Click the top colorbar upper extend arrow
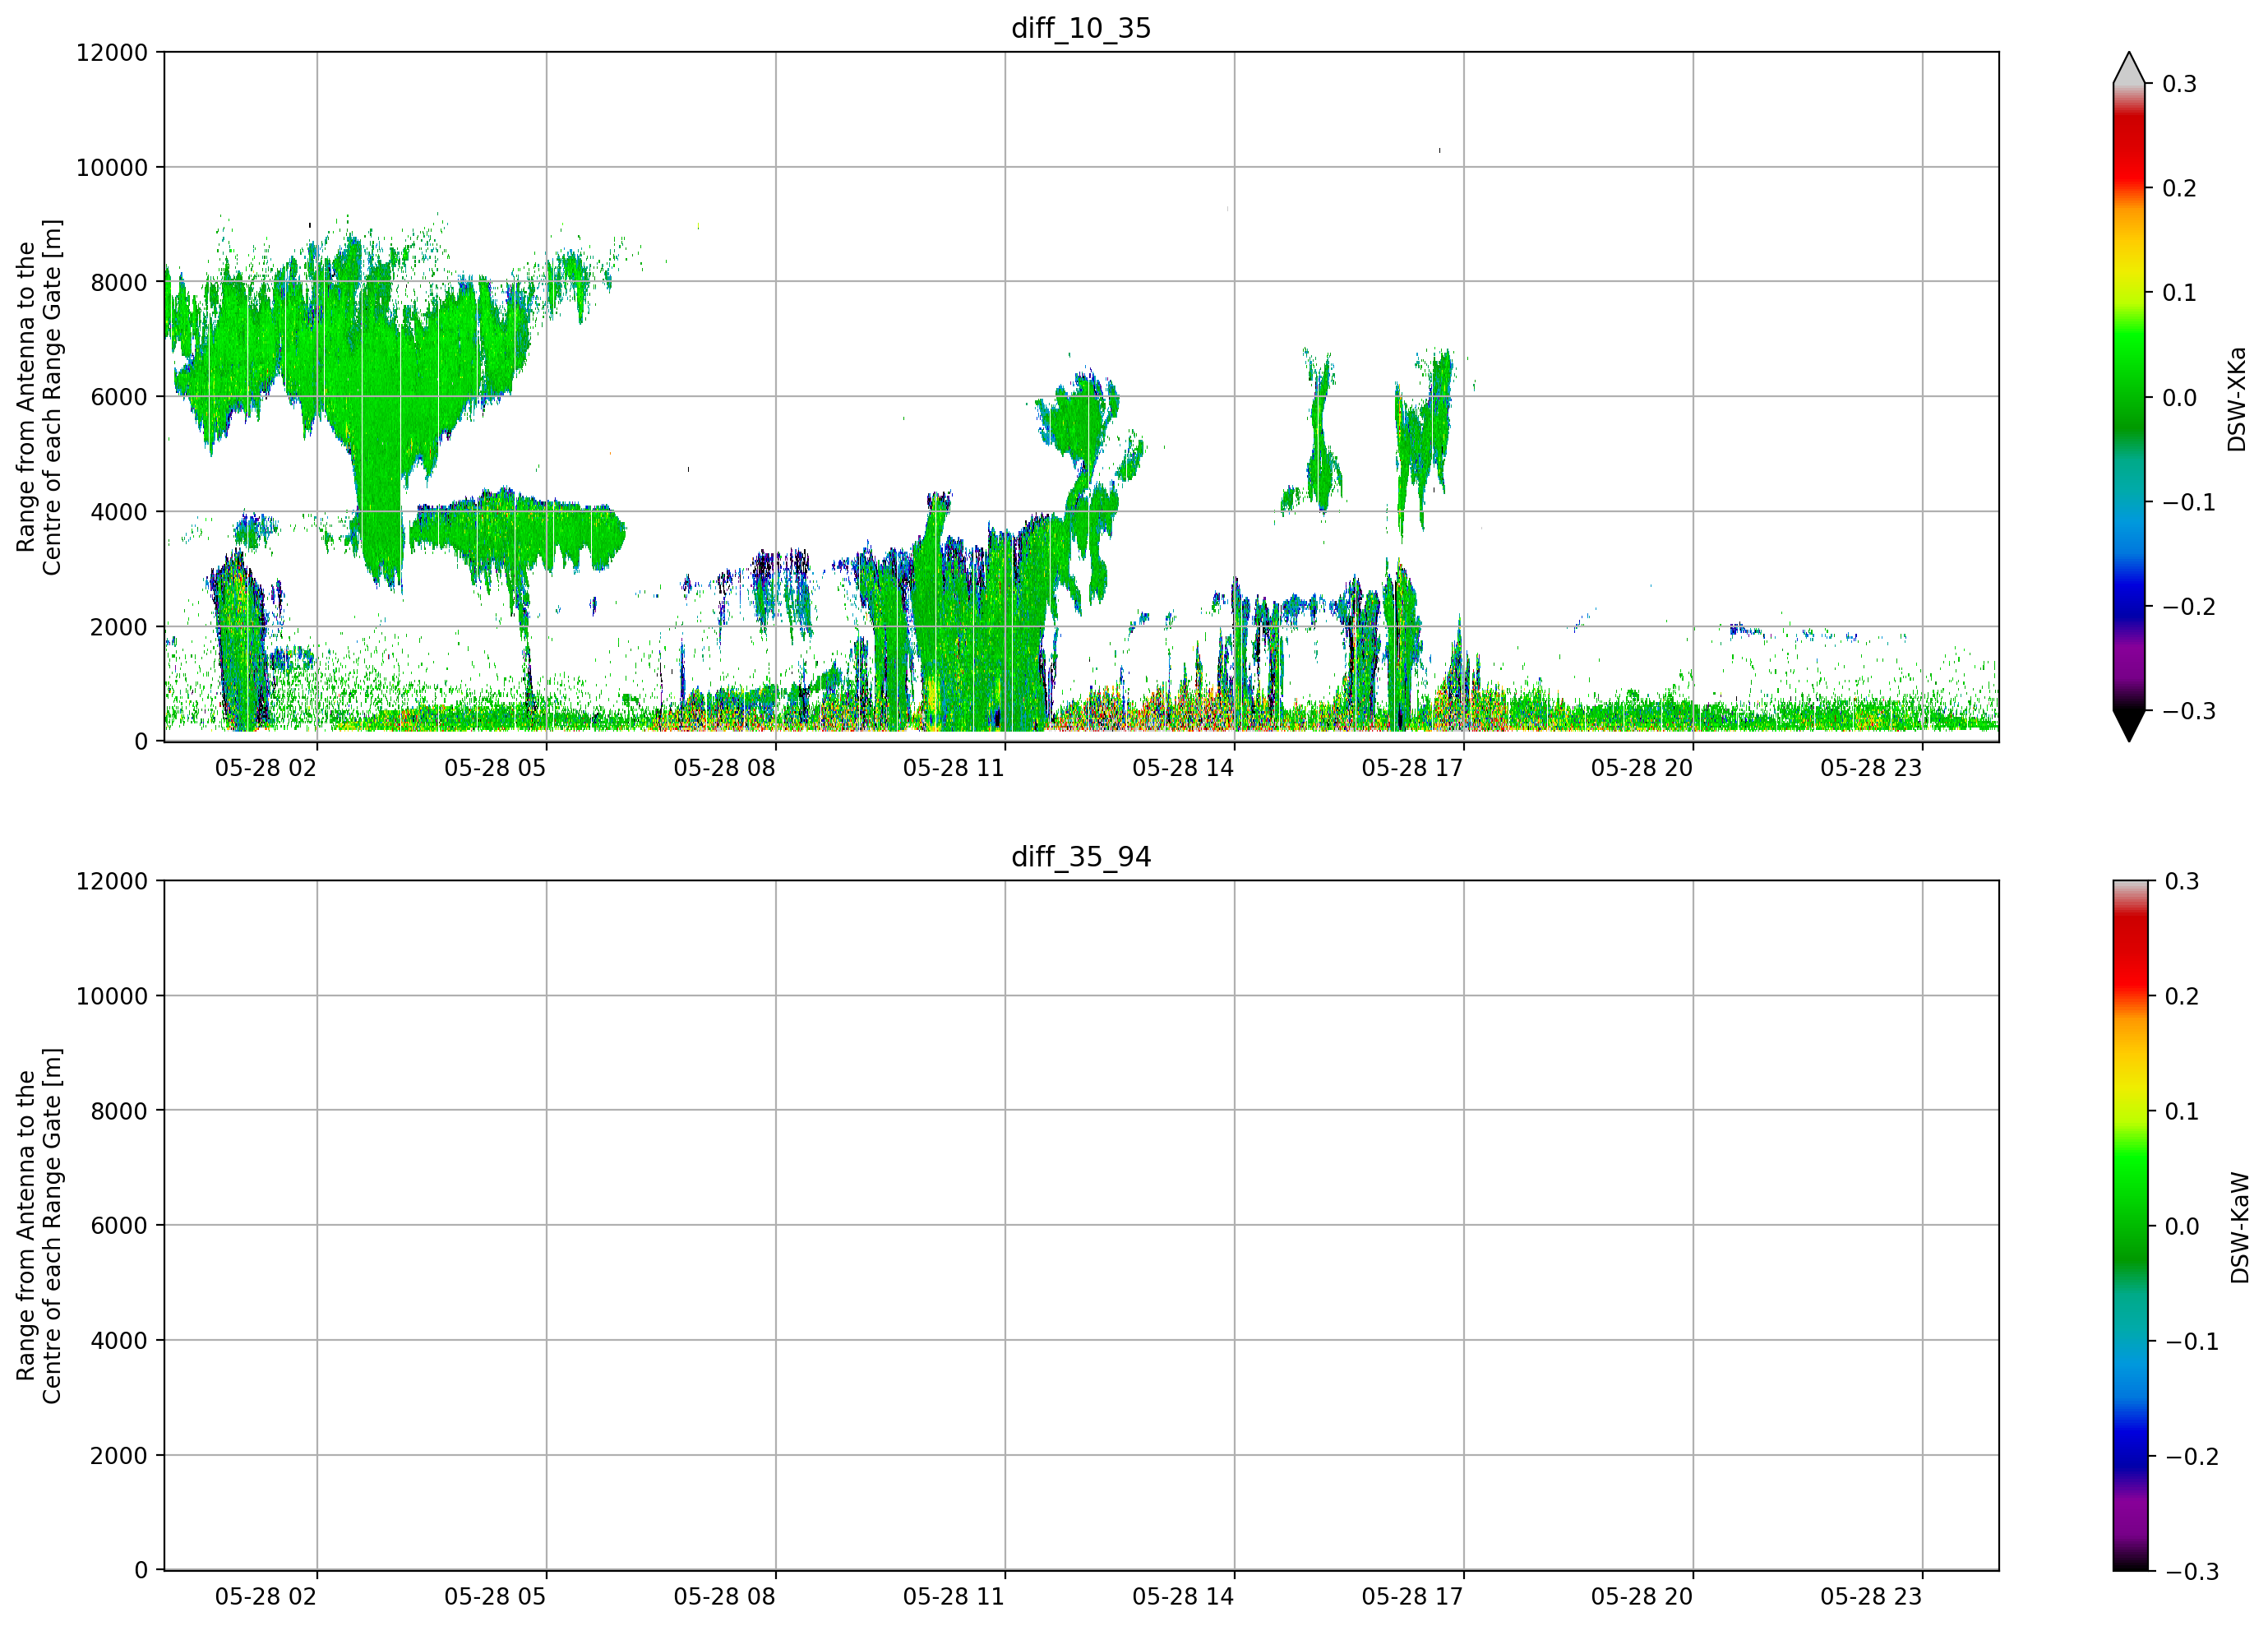Viewport: 2268px width, 1626px height. coord(2129,68)
